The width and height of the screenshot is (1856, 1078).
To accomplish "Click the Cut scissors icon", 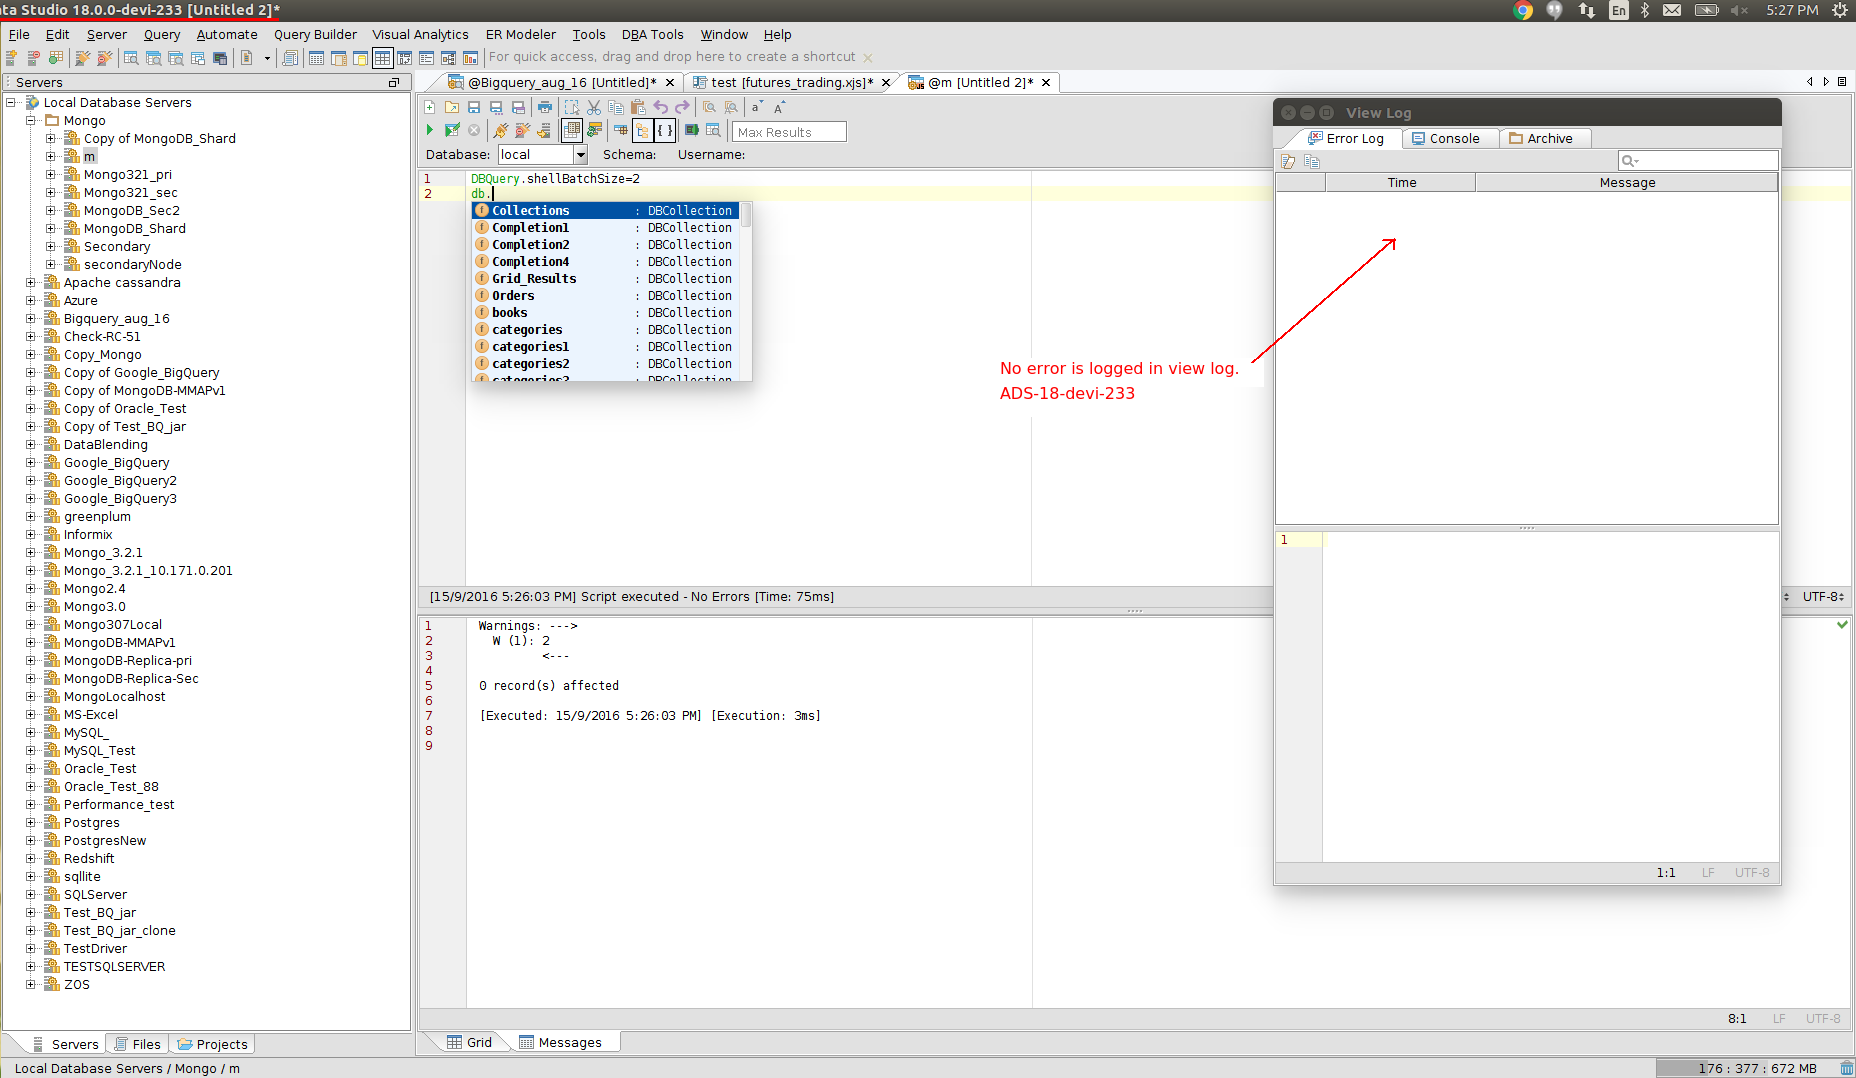I will (594, 107).
